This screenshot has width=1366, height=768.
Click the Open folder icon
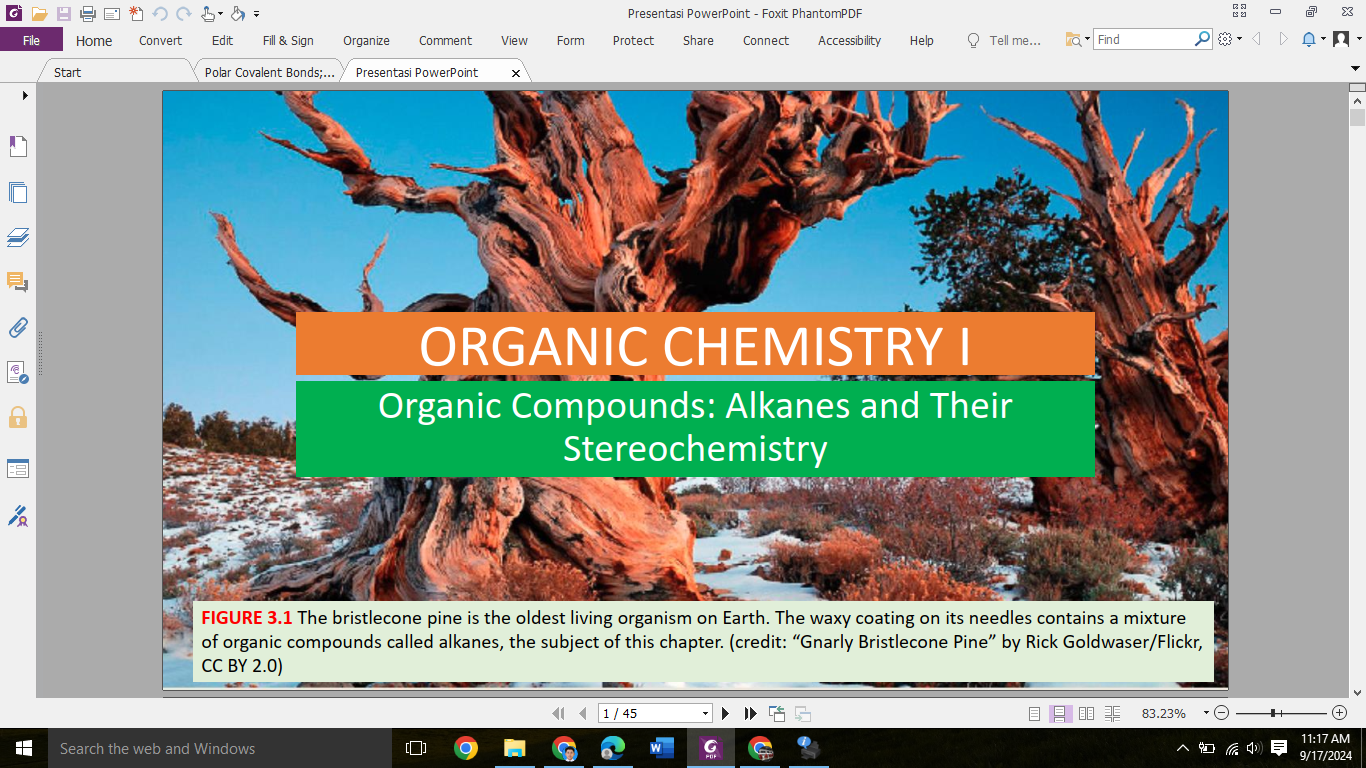[39, 14]
